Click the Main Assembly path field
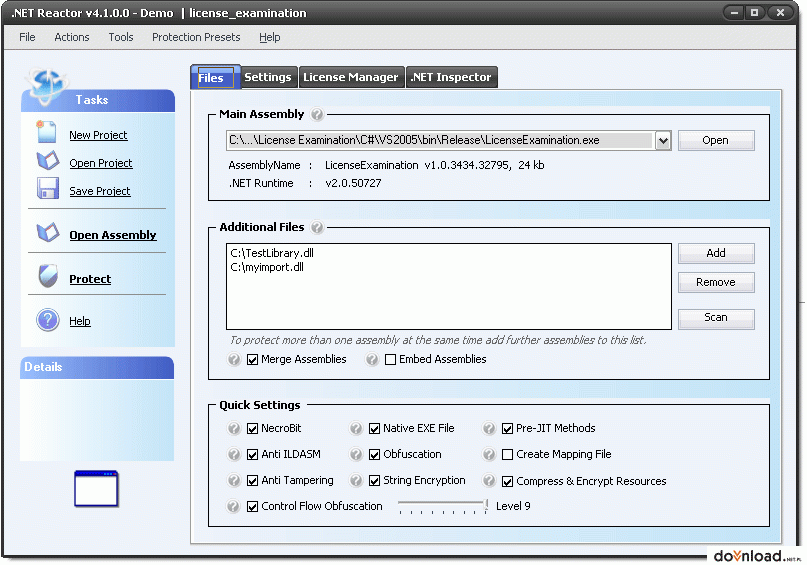This screenshot has height=565, width=807. (x=441, y=140)
